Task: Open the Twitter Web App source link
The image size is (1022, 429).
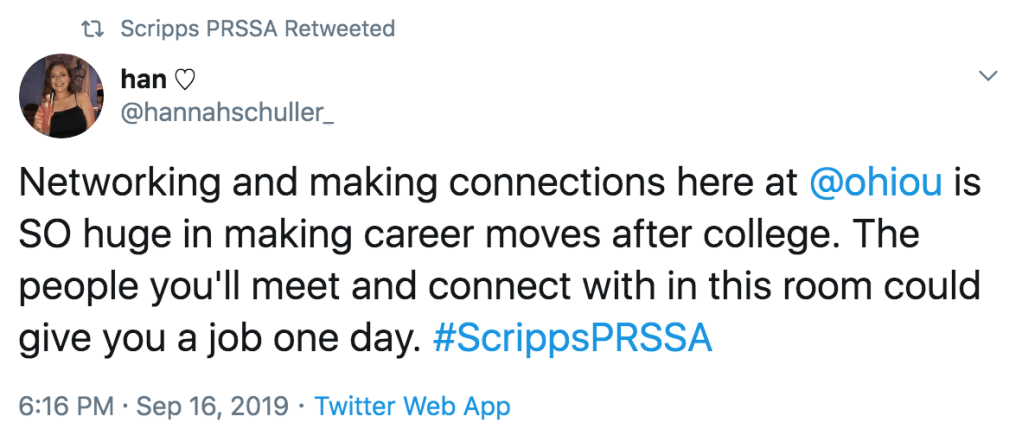Action: (x=412, y=407)
